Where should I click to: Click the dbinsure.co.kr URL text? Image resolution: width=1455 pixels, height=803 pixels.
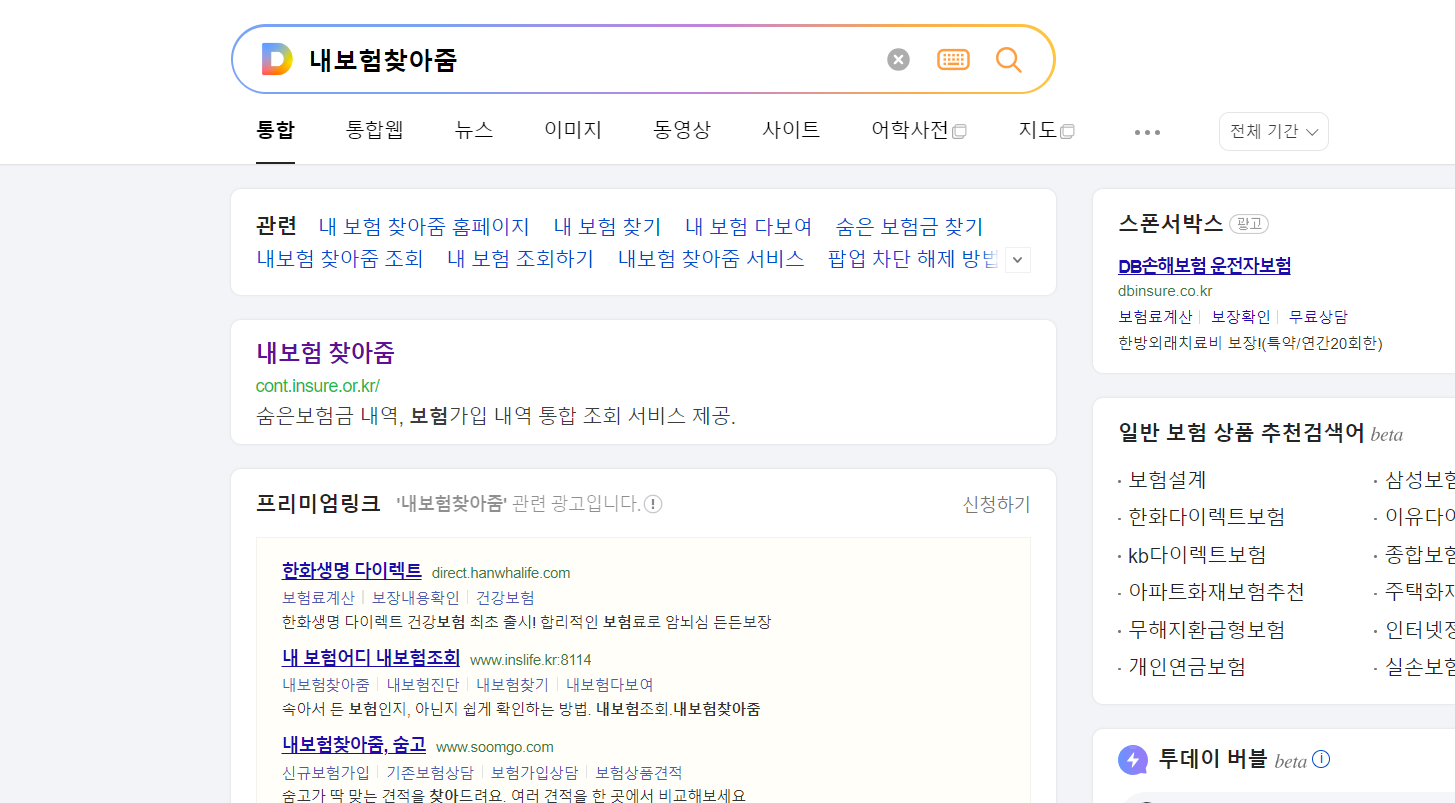(1165, 291)
